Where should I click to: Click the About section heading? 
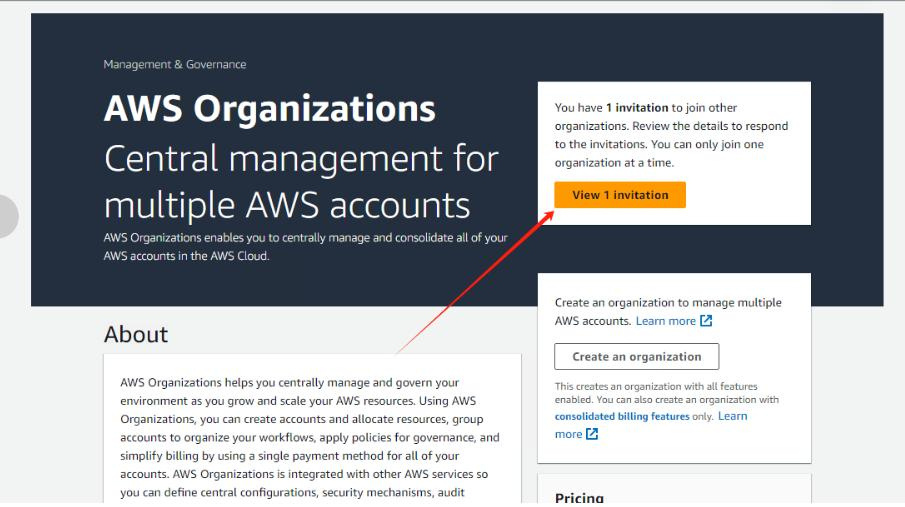click(136, 334)
